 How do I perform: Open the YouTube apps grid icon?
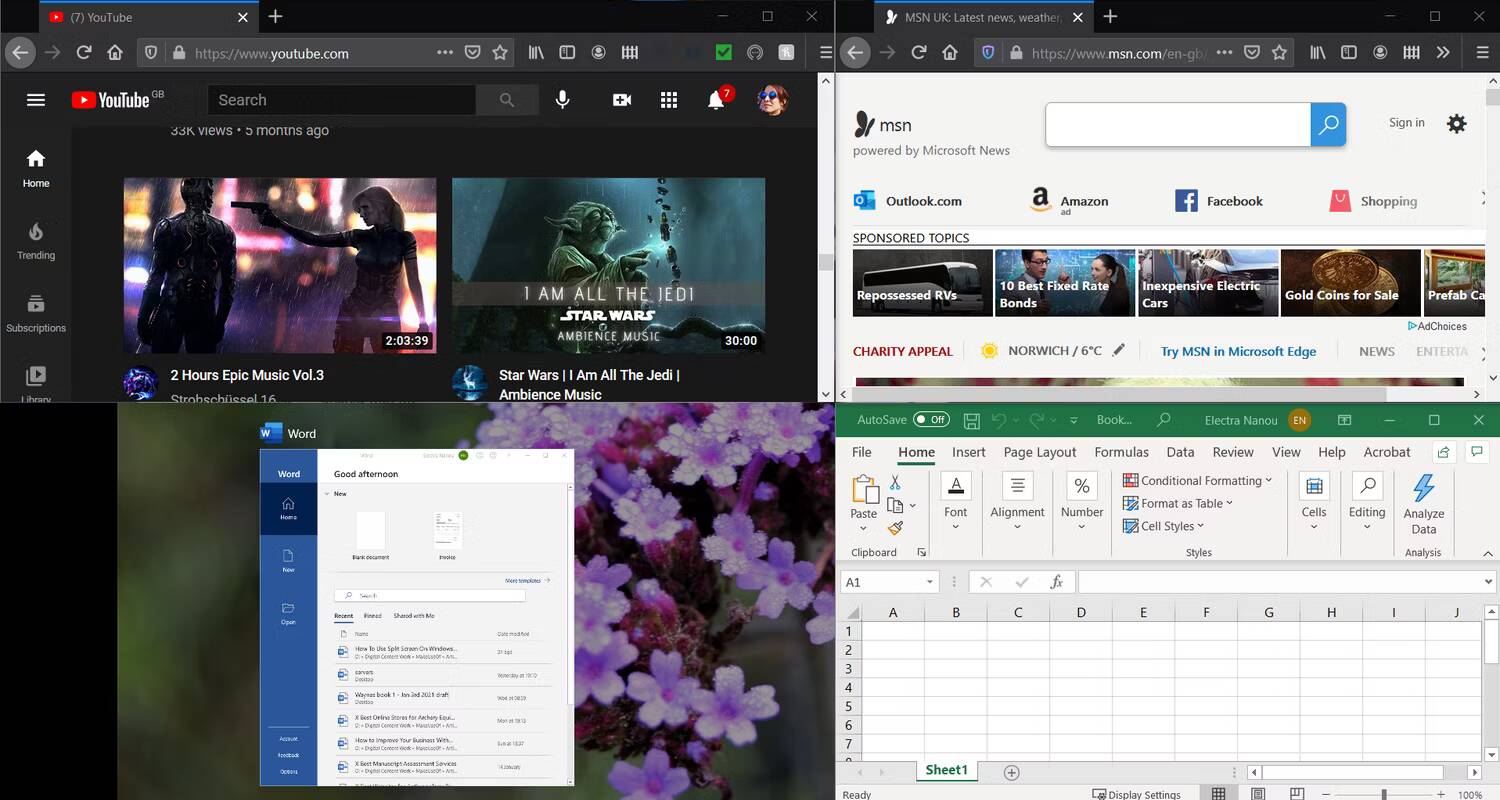(668, 99)
